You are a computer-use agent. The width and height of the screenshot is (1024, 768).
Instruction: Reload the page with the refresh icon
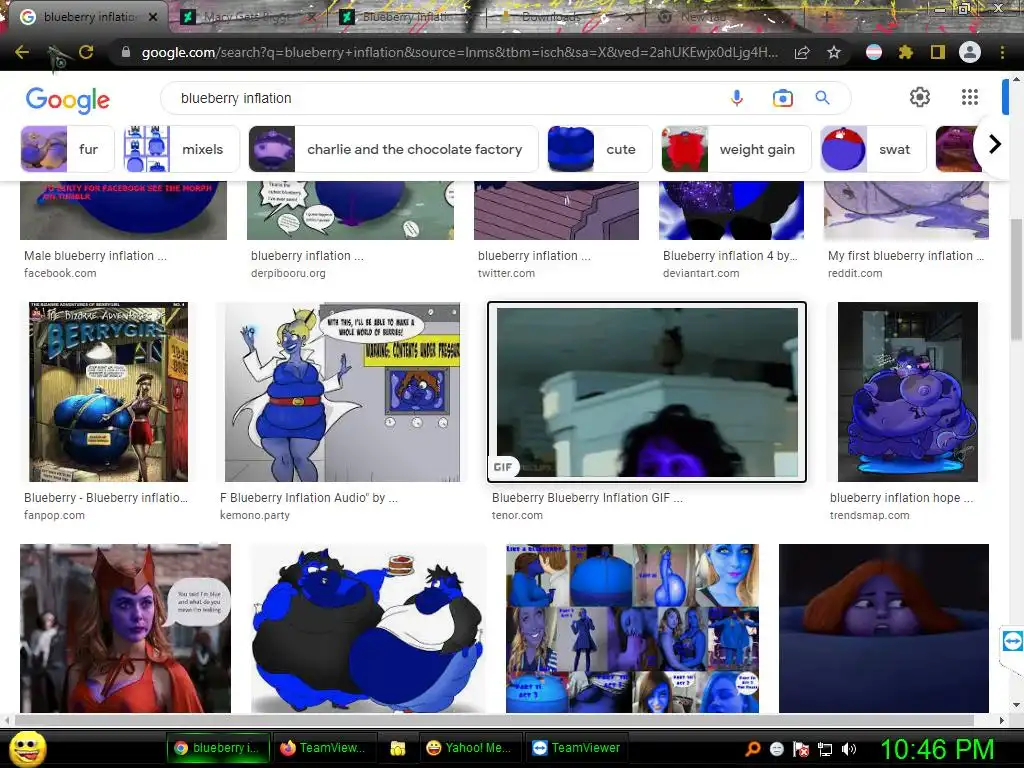coord(86,52)
